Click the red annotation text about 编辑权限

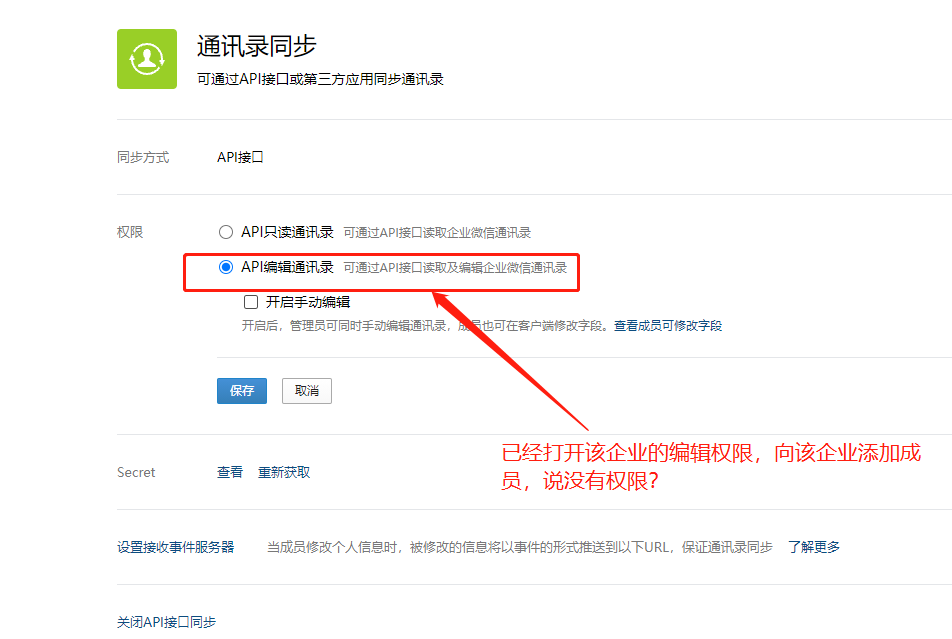[x=711, y=466]
